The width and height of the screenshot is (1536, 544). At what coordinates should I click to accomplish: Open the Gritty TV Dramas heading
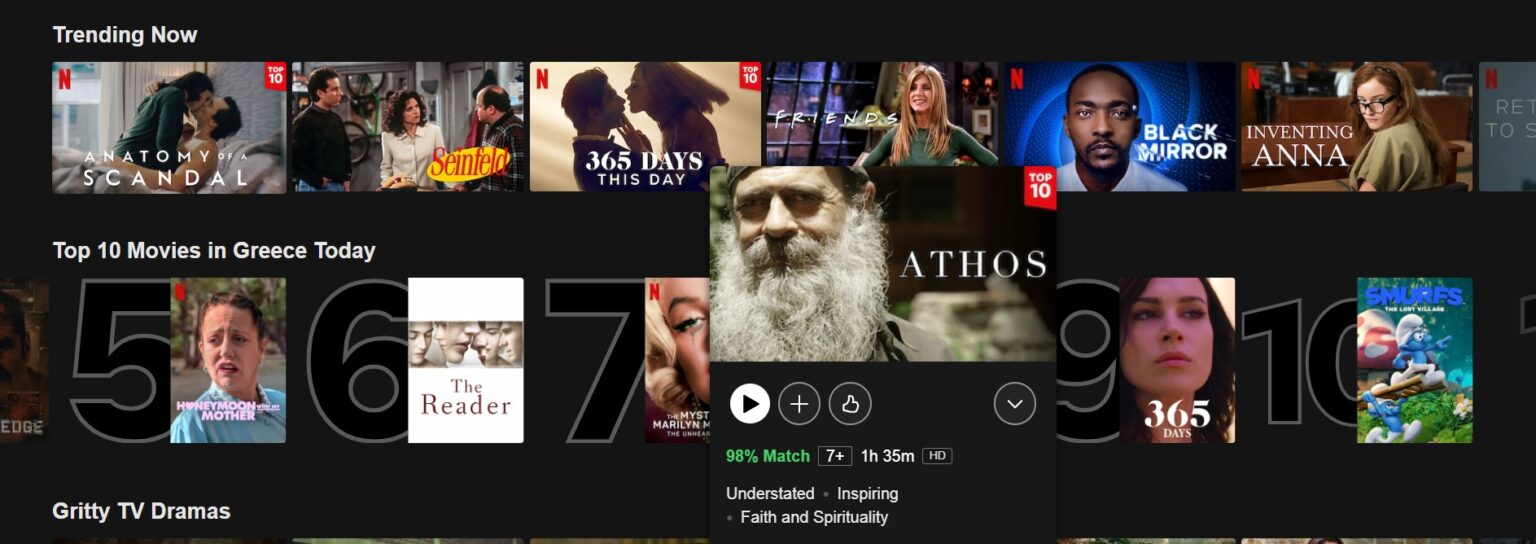click(x=141, y=512)
